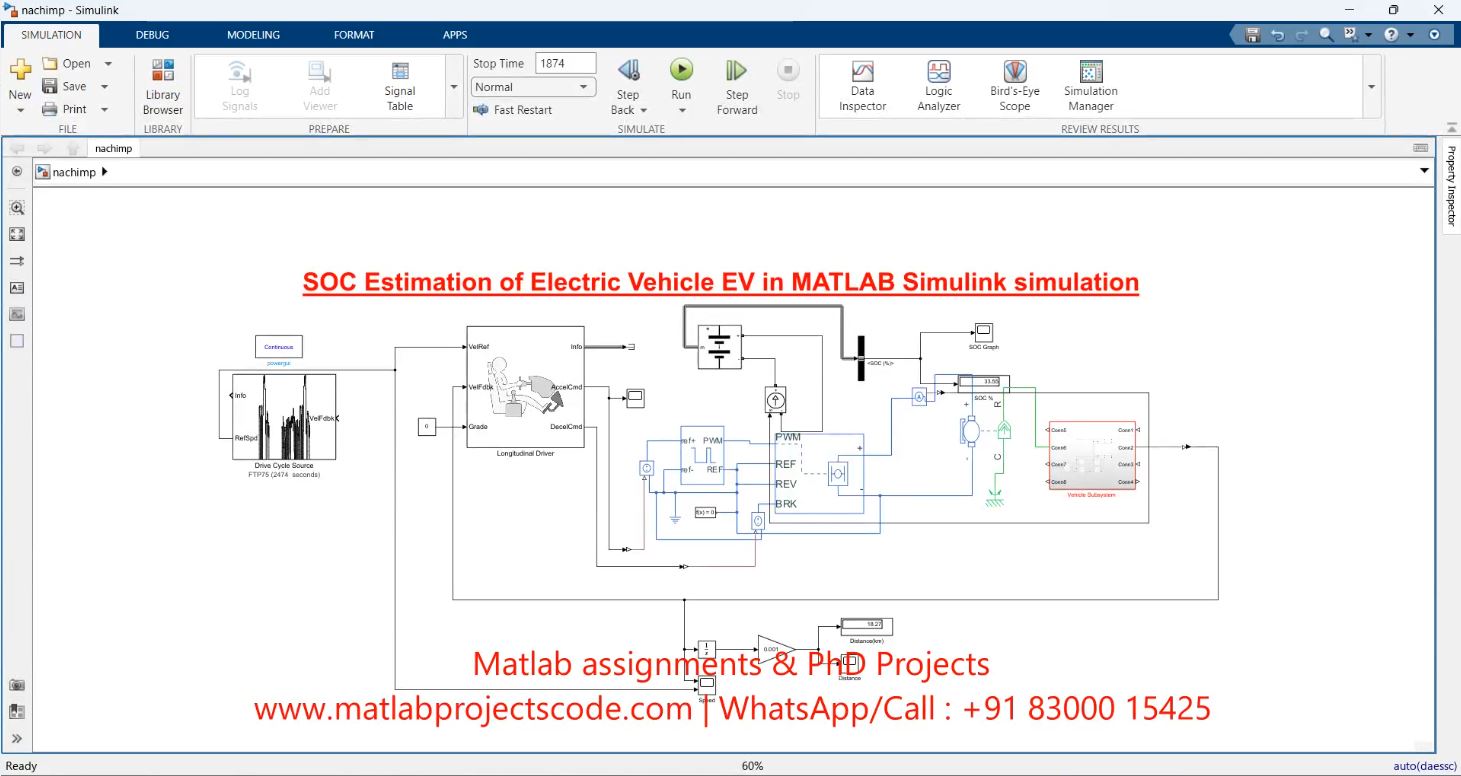Open the Library Browser

click(163, 85)
